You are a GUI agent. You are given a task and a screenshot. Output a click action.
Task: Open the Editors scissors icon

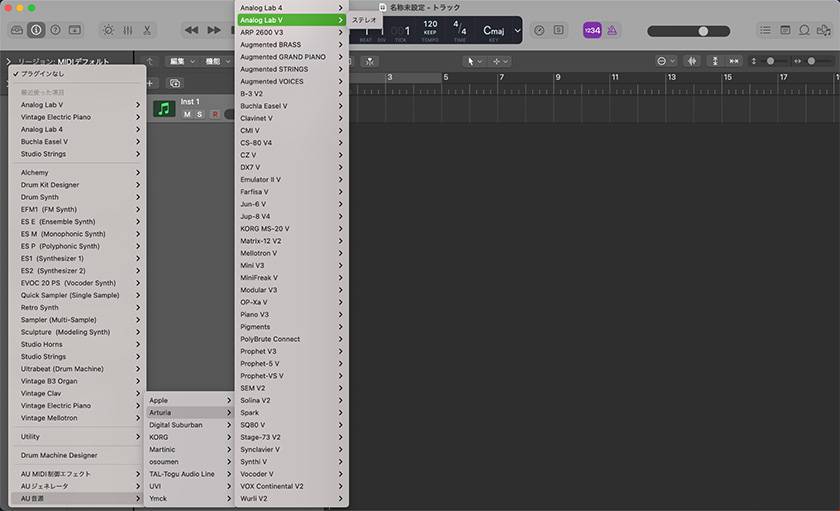point(148,30)
